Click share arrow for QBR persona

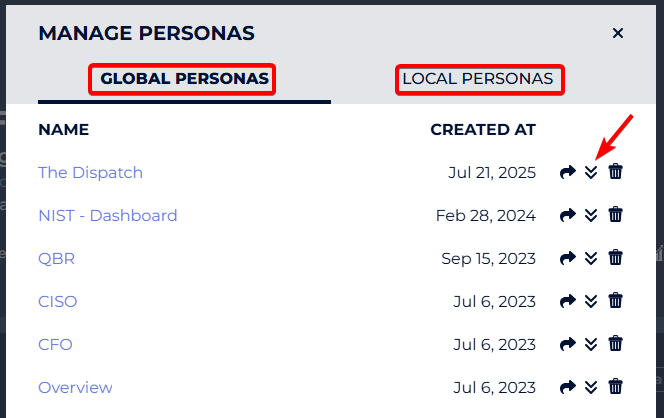click(x=567, y=258)
